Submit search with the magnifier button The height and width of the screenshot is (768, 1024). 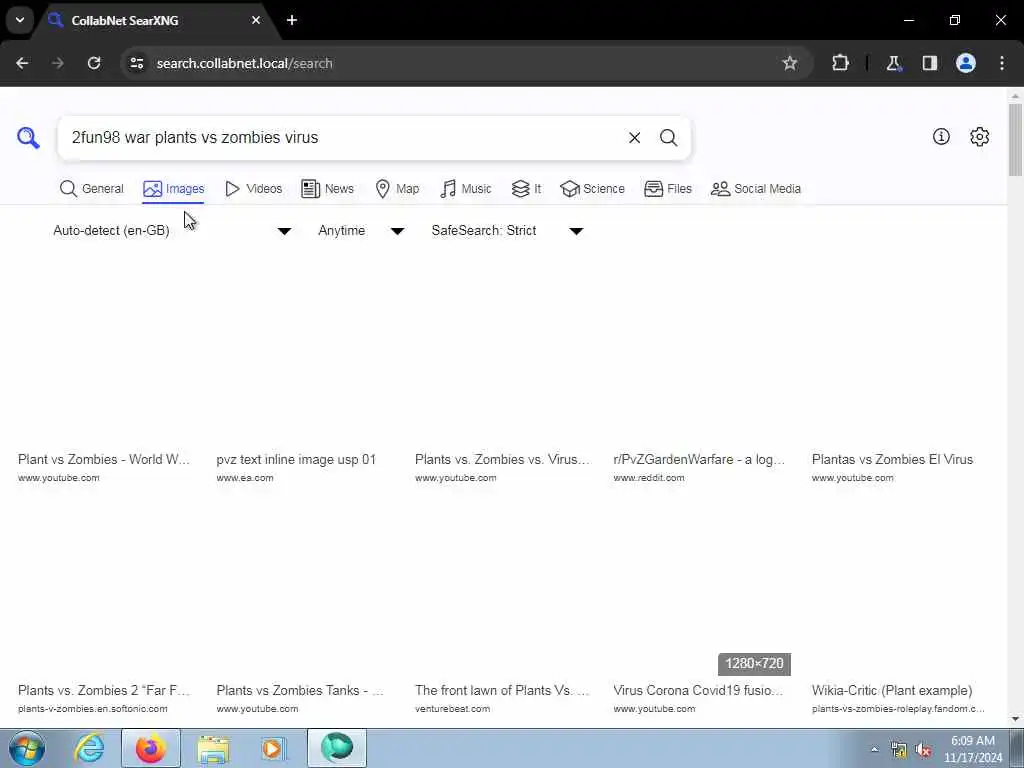pos(668,138)
